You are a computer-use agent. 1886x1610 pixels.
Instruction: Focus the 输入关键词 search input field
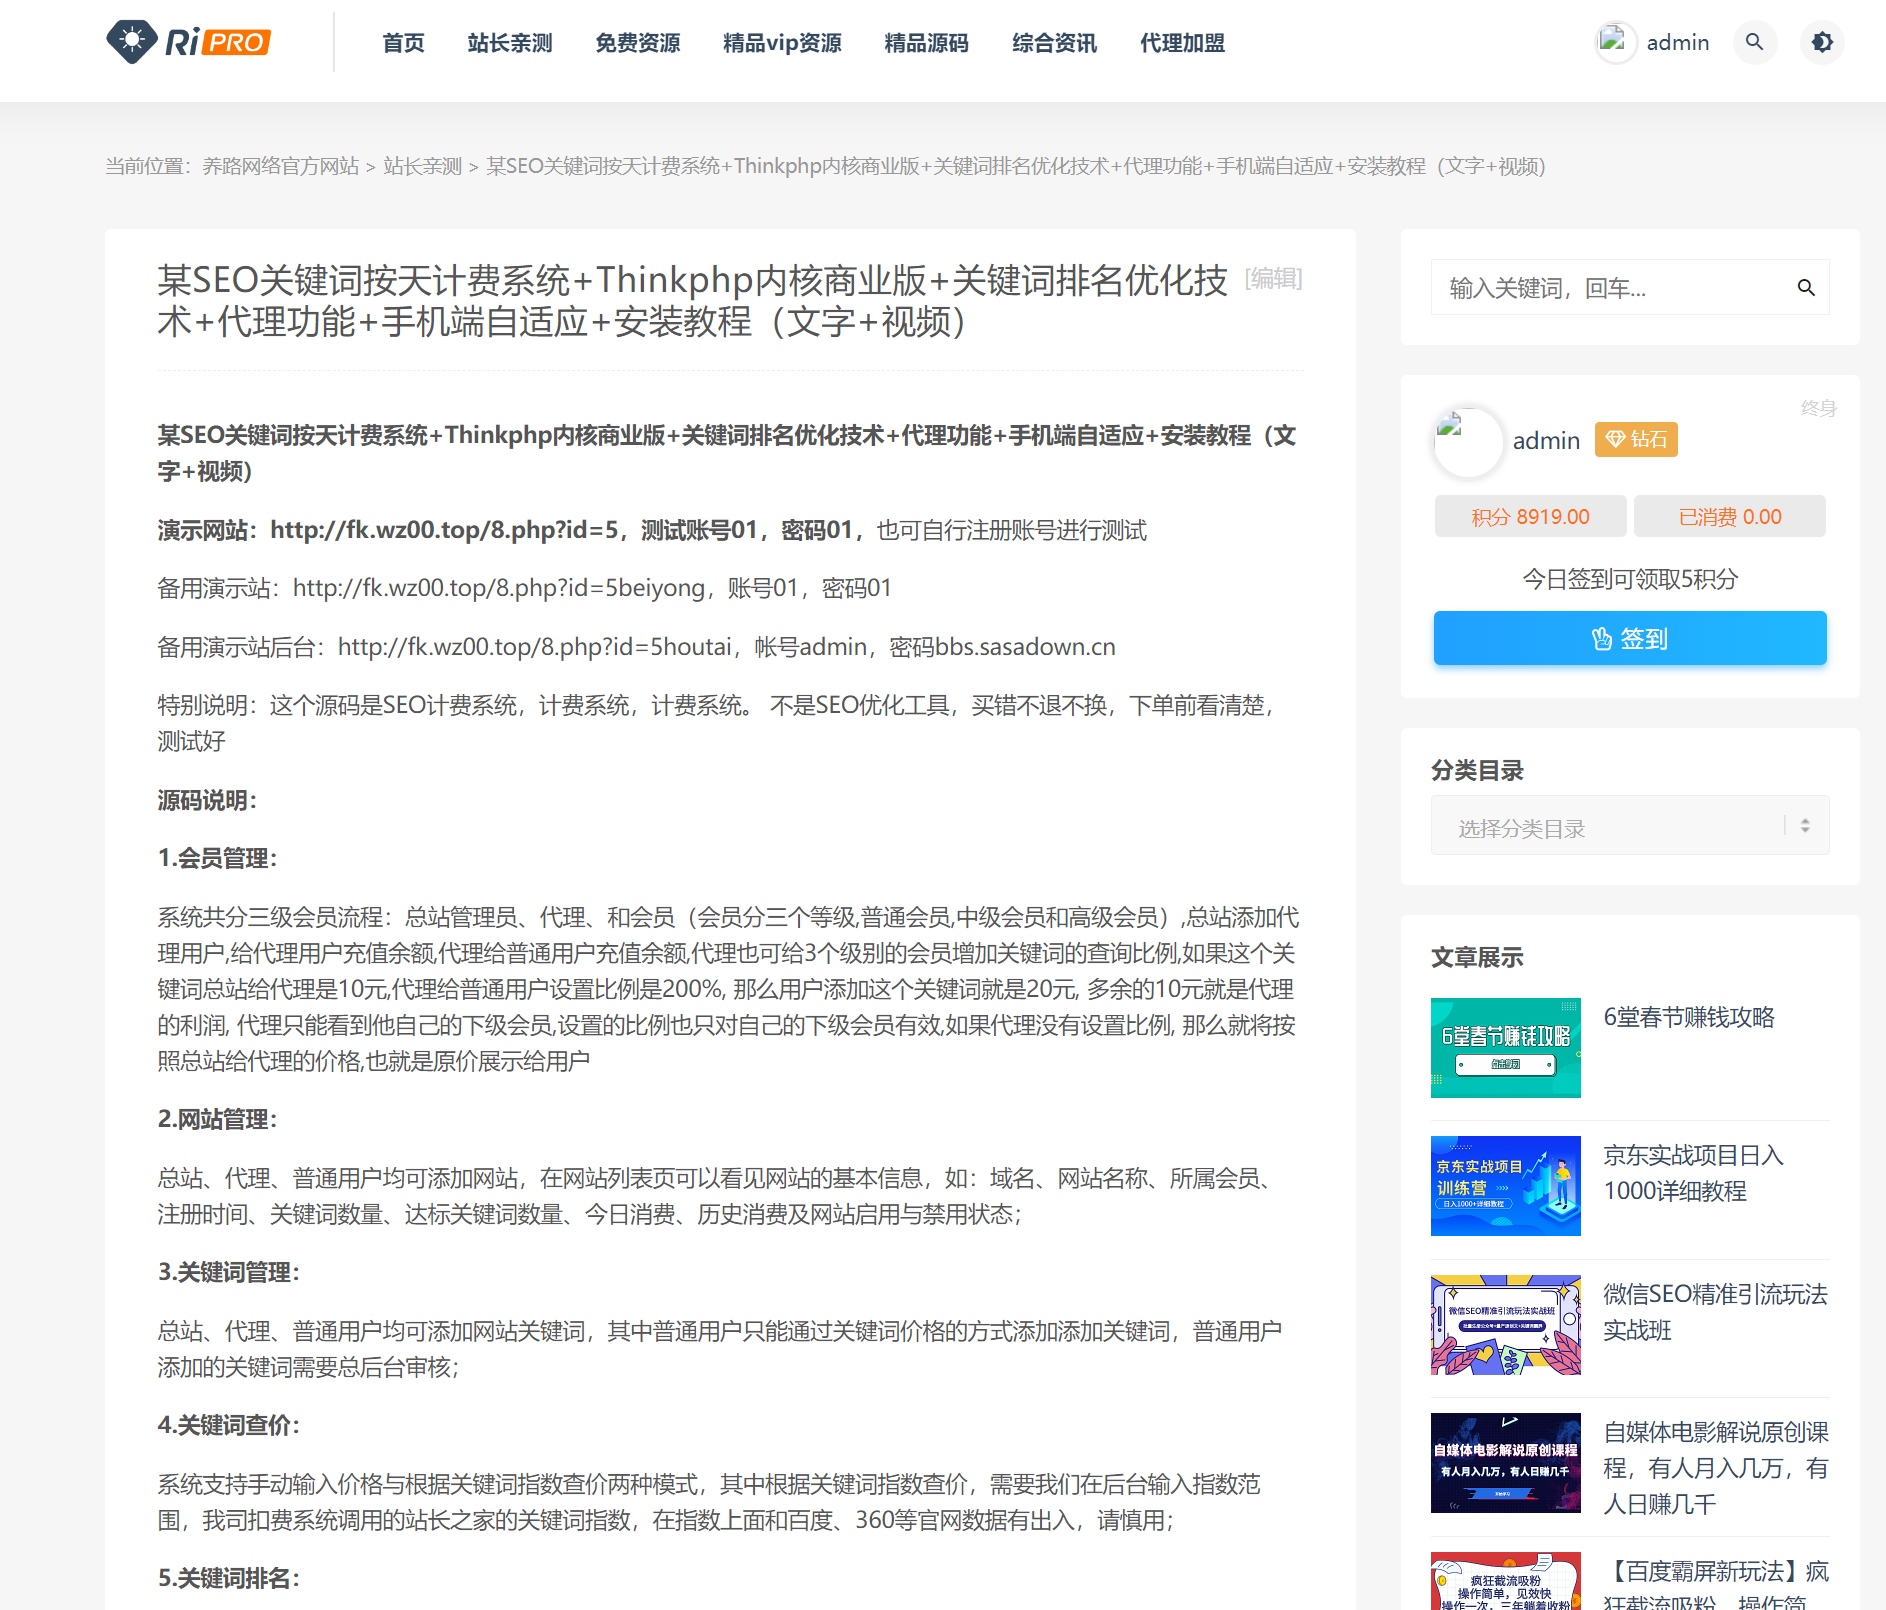point(1610,288)
